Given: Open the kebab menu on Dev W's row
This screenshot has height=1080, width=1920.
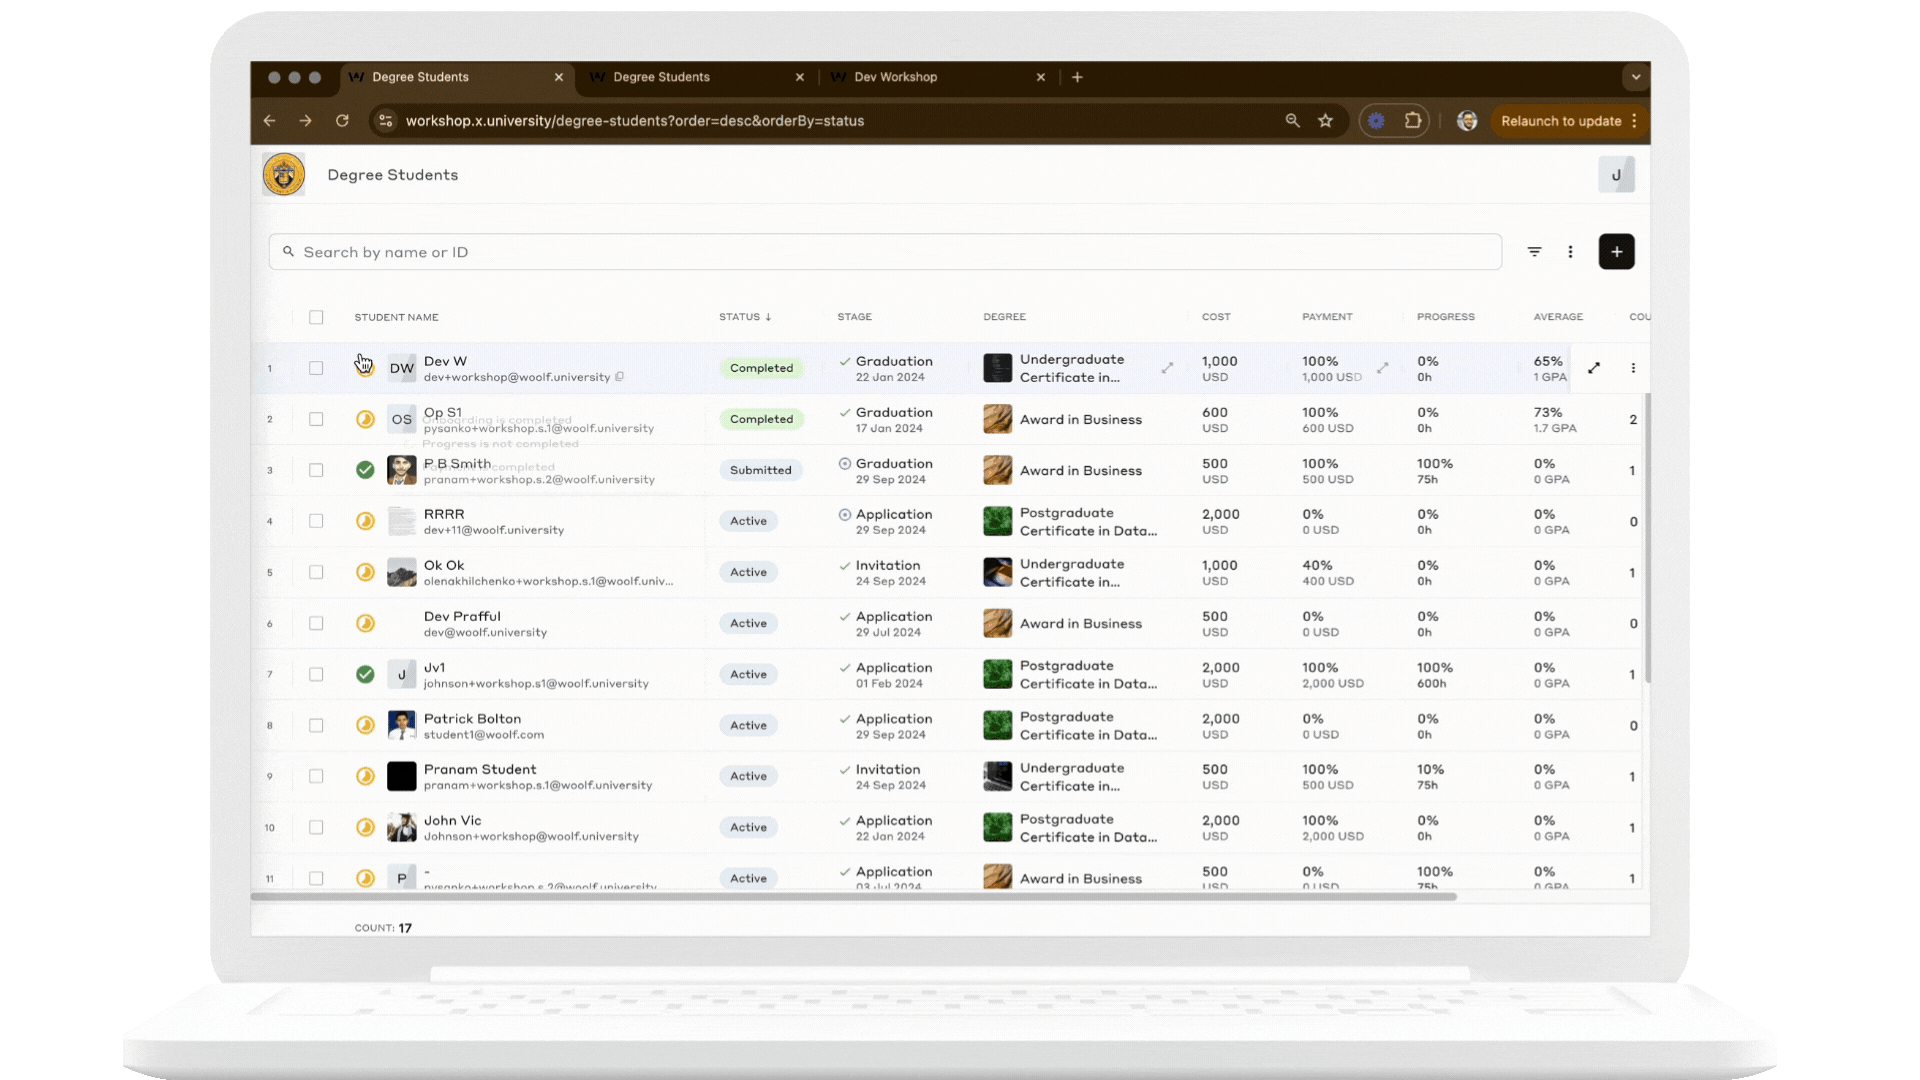Looking at the screenshot, I should 1633,367.
